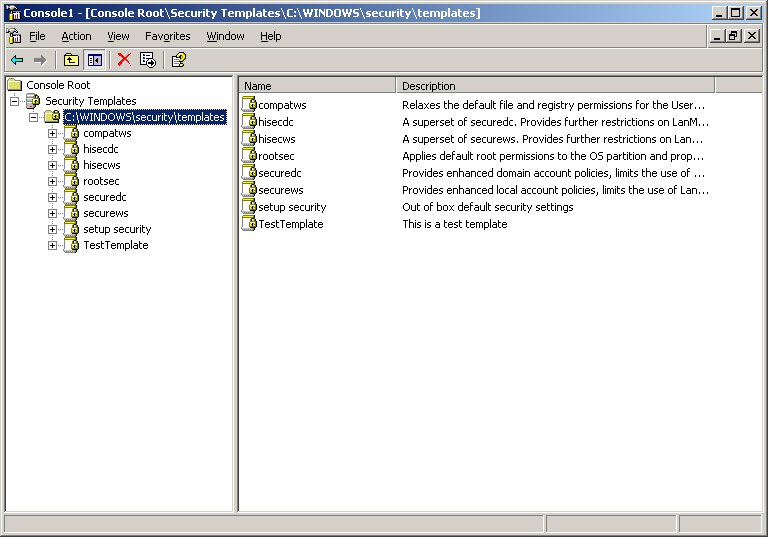The height and width of the screenshot is (537, 768).
Task: Open the Favorites menu
Action: click(167, 36)
